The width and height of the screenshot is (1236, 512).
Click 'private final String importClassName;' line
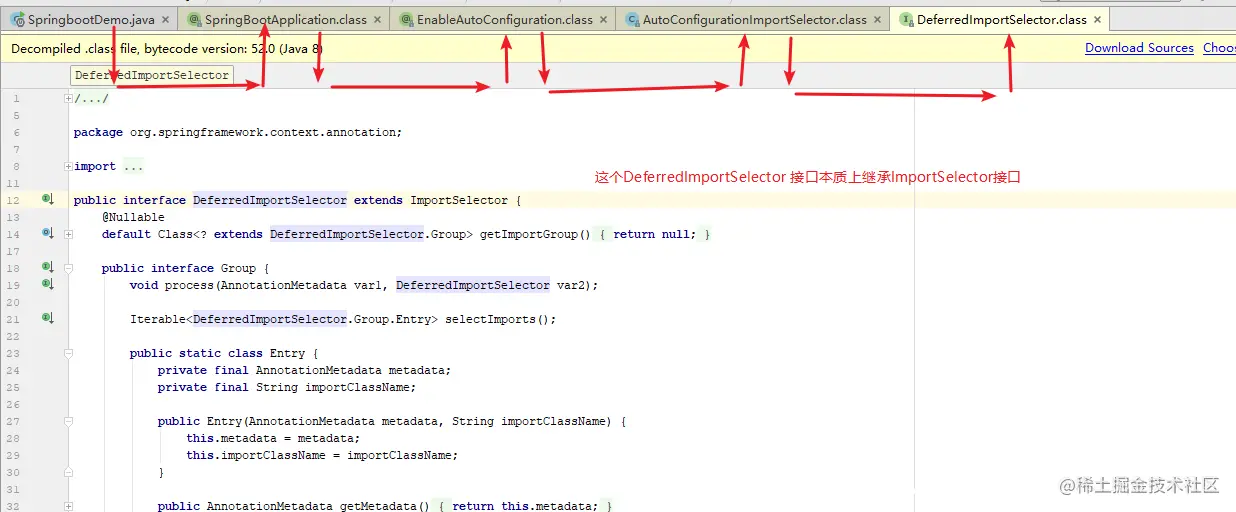click(287, 387)
